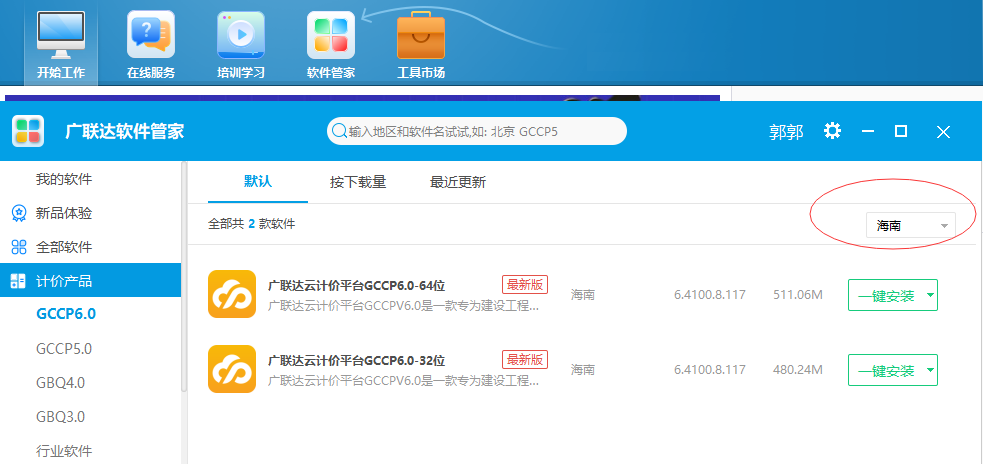This screenshot has width=983, height=464.
Task: Maximize the 软件管家 window
Action: point(901,131)
